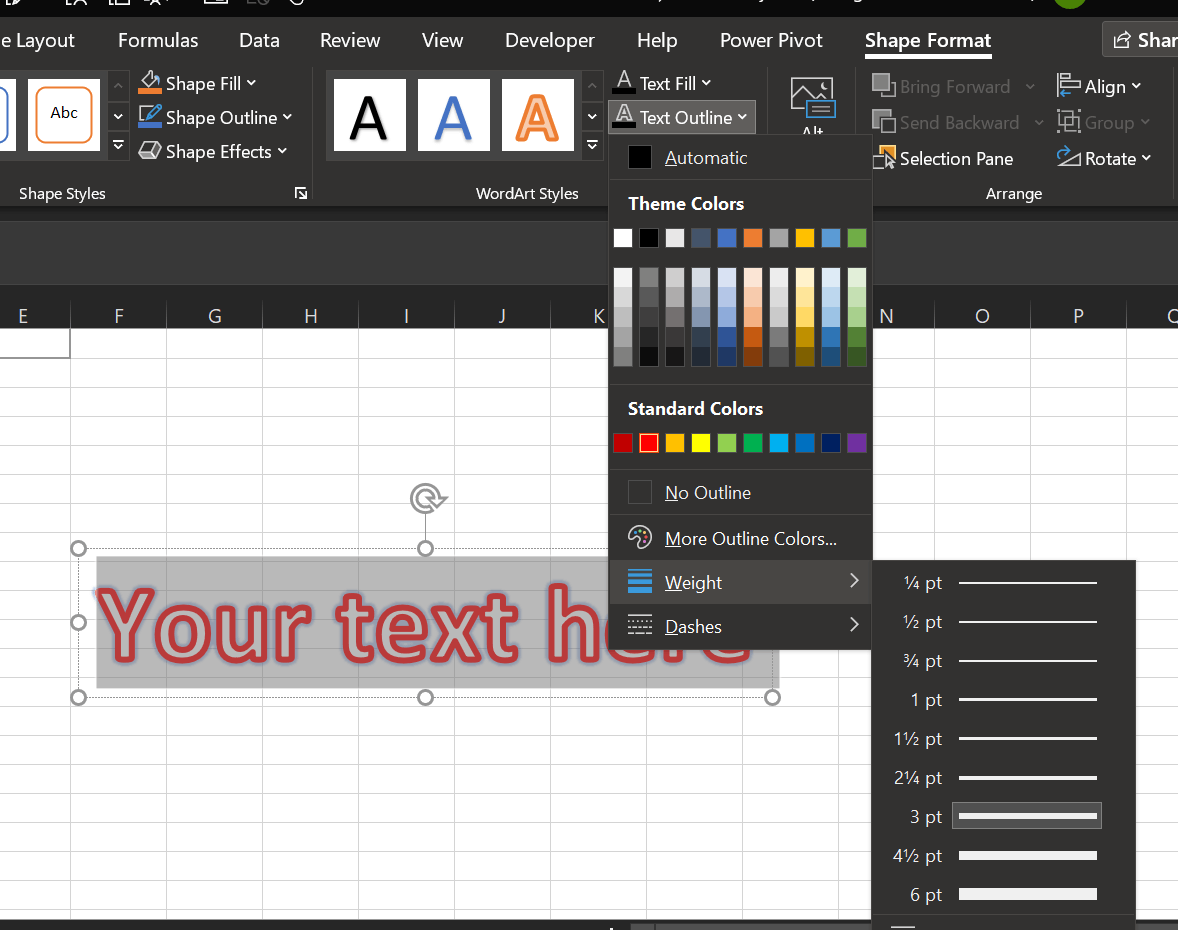The height and width of the screenshot is (930, 1178).
Task: Pick the dark red standard color
Action: tap(623, 442)
